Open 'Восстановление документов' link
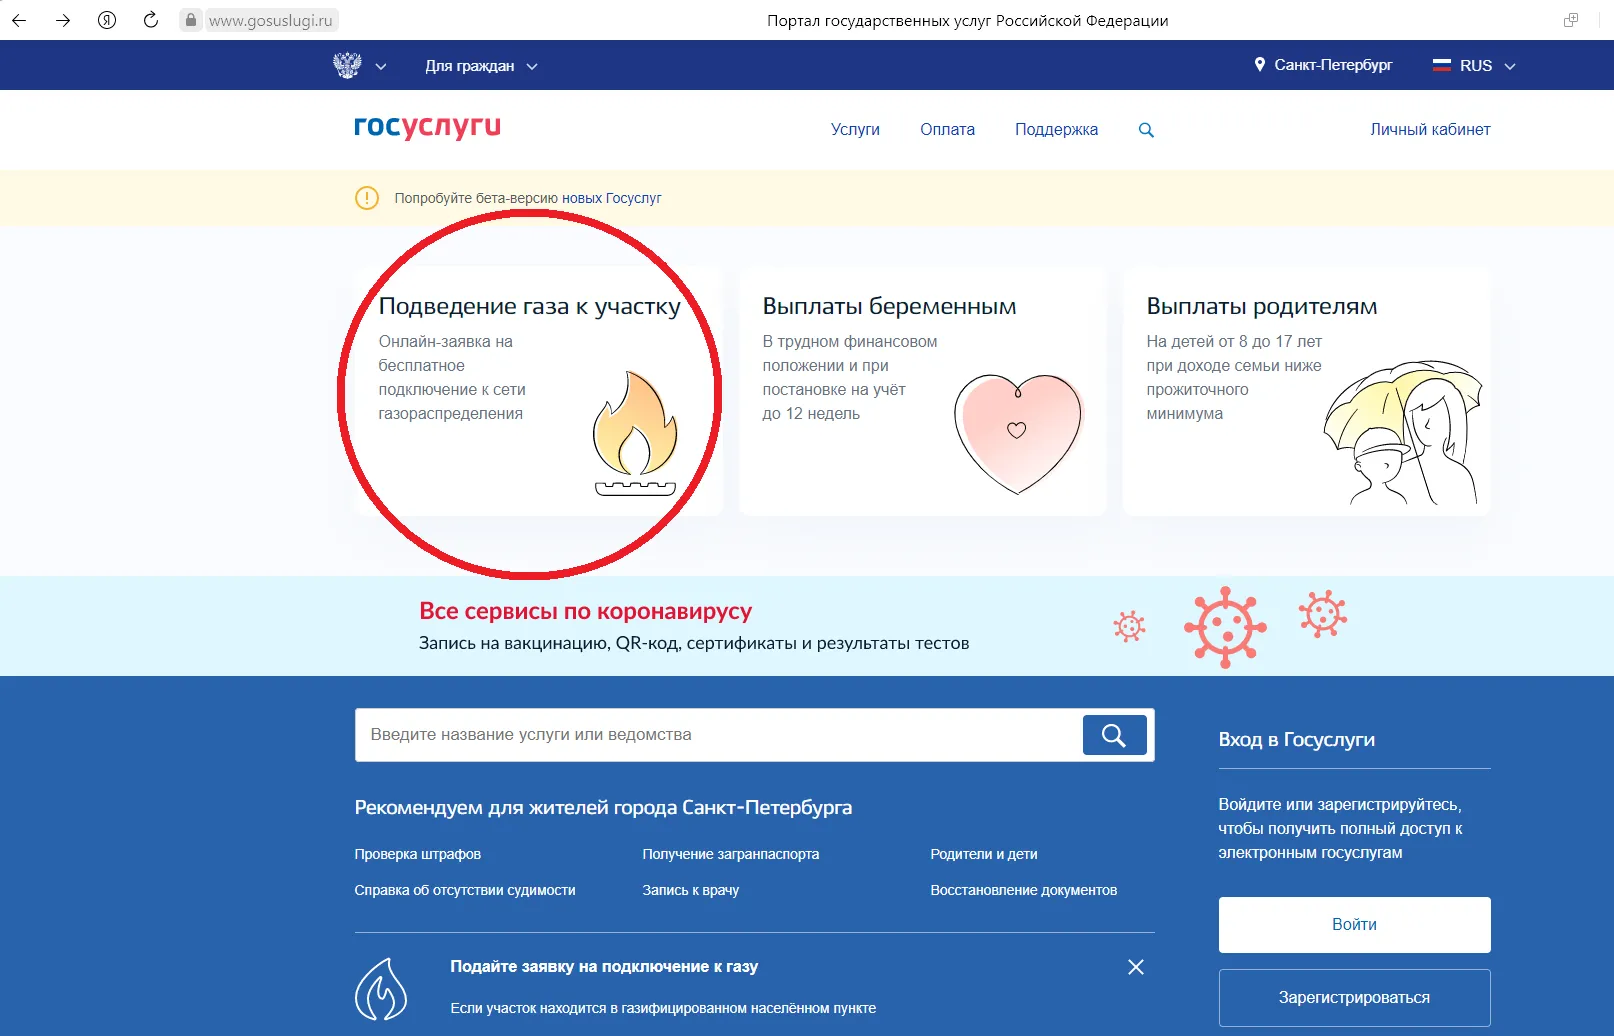Viewport: 1614px width, 1036px height. (1023, 890)
